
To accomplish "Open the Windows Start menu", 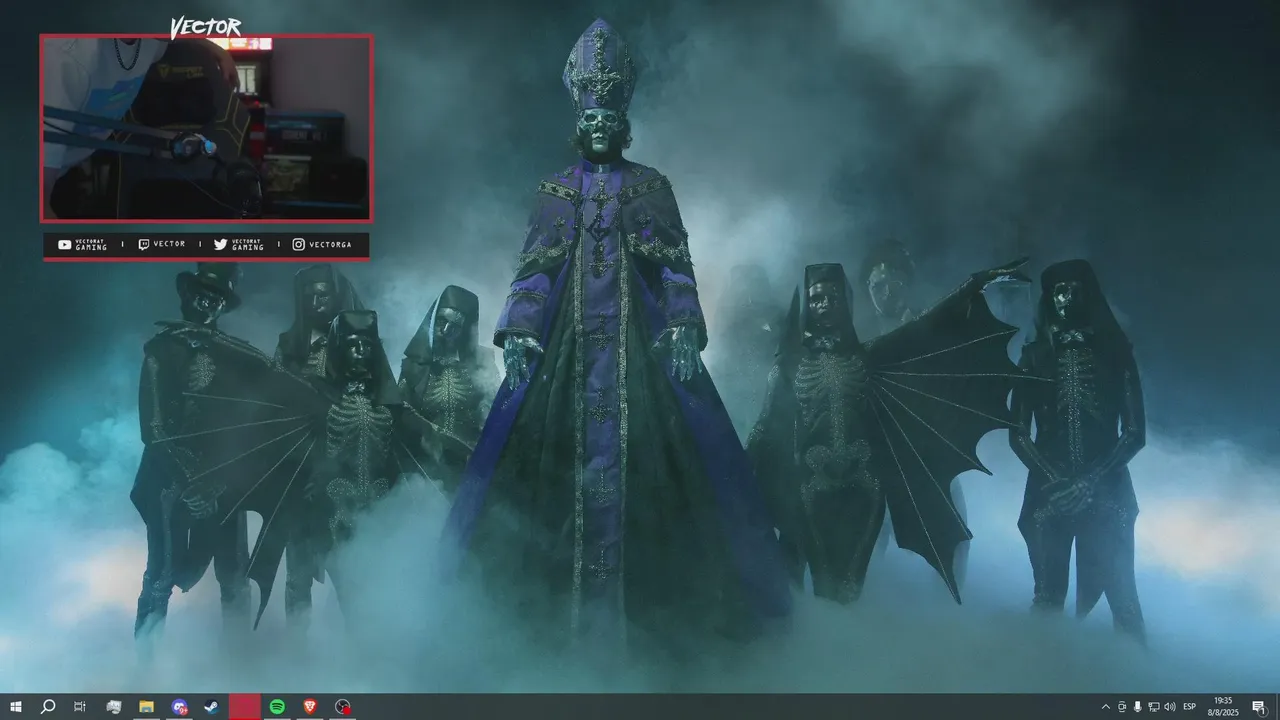I will coord(16,707).
